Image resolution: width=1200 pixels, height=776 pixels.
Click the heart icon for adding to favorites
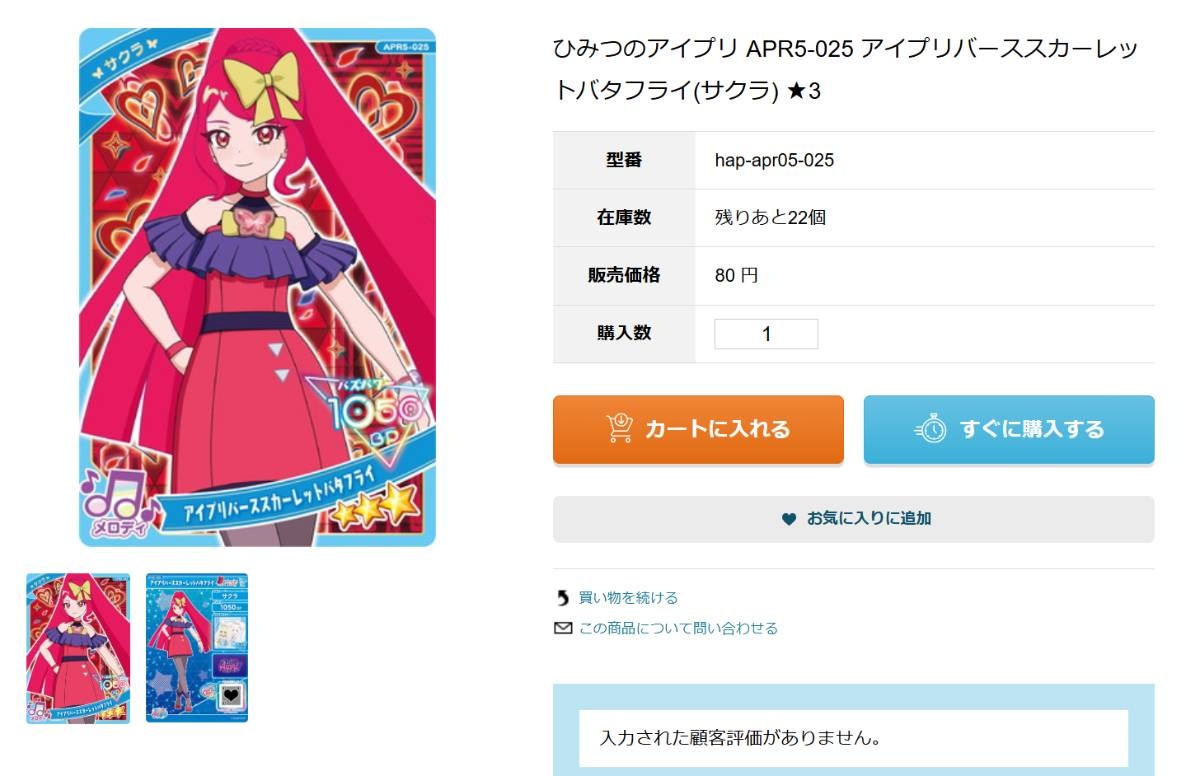[789, 519]
